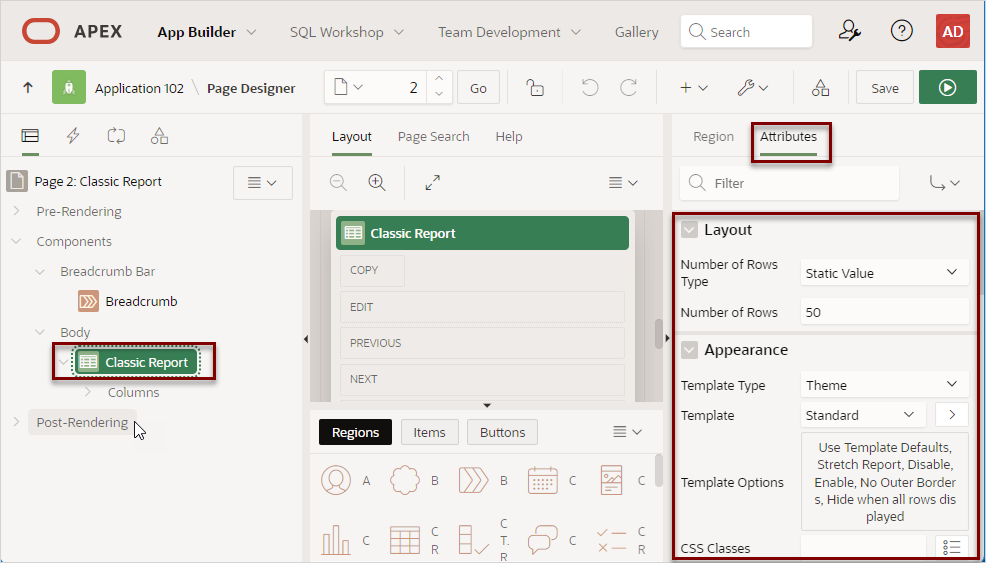Click the Filter properties field

789,183
